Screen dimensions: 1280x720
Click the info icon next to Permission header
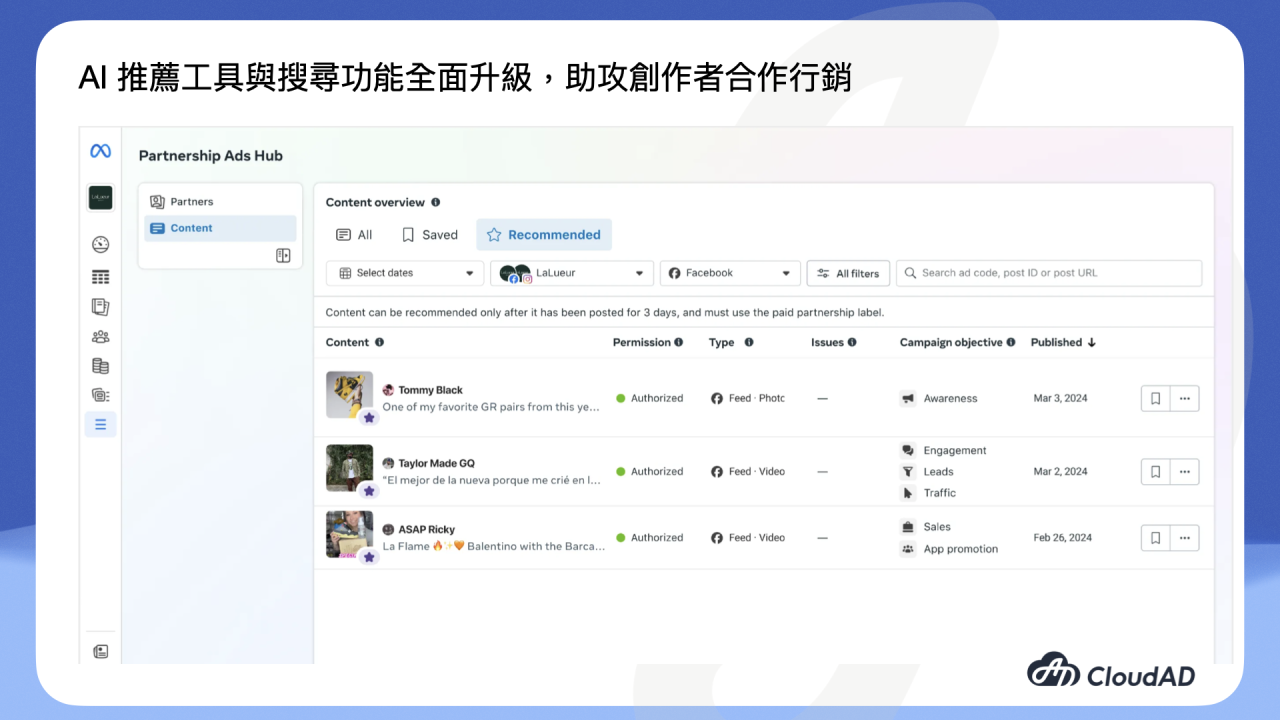(679, 342)
